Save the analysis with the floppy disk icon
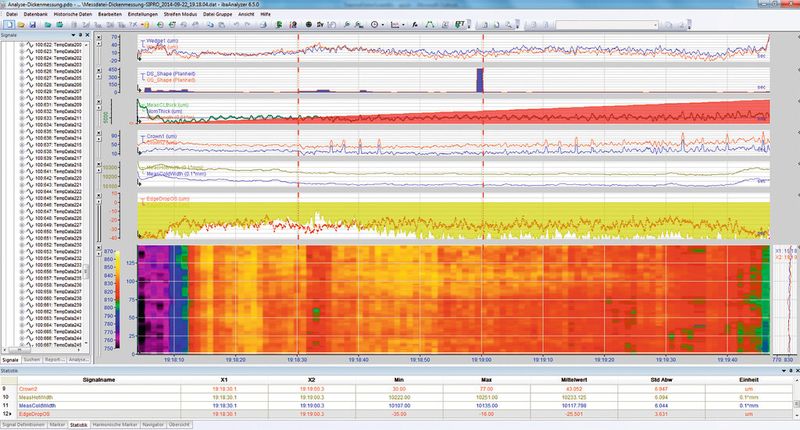The image size is (800, 430). click(33, 24)
